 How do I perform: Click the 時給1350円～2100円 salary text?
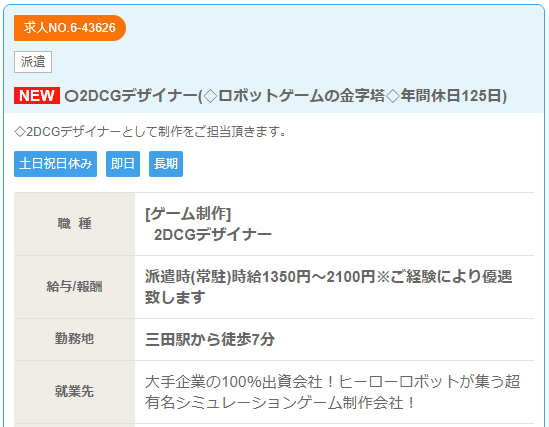[x=303, y=277]
